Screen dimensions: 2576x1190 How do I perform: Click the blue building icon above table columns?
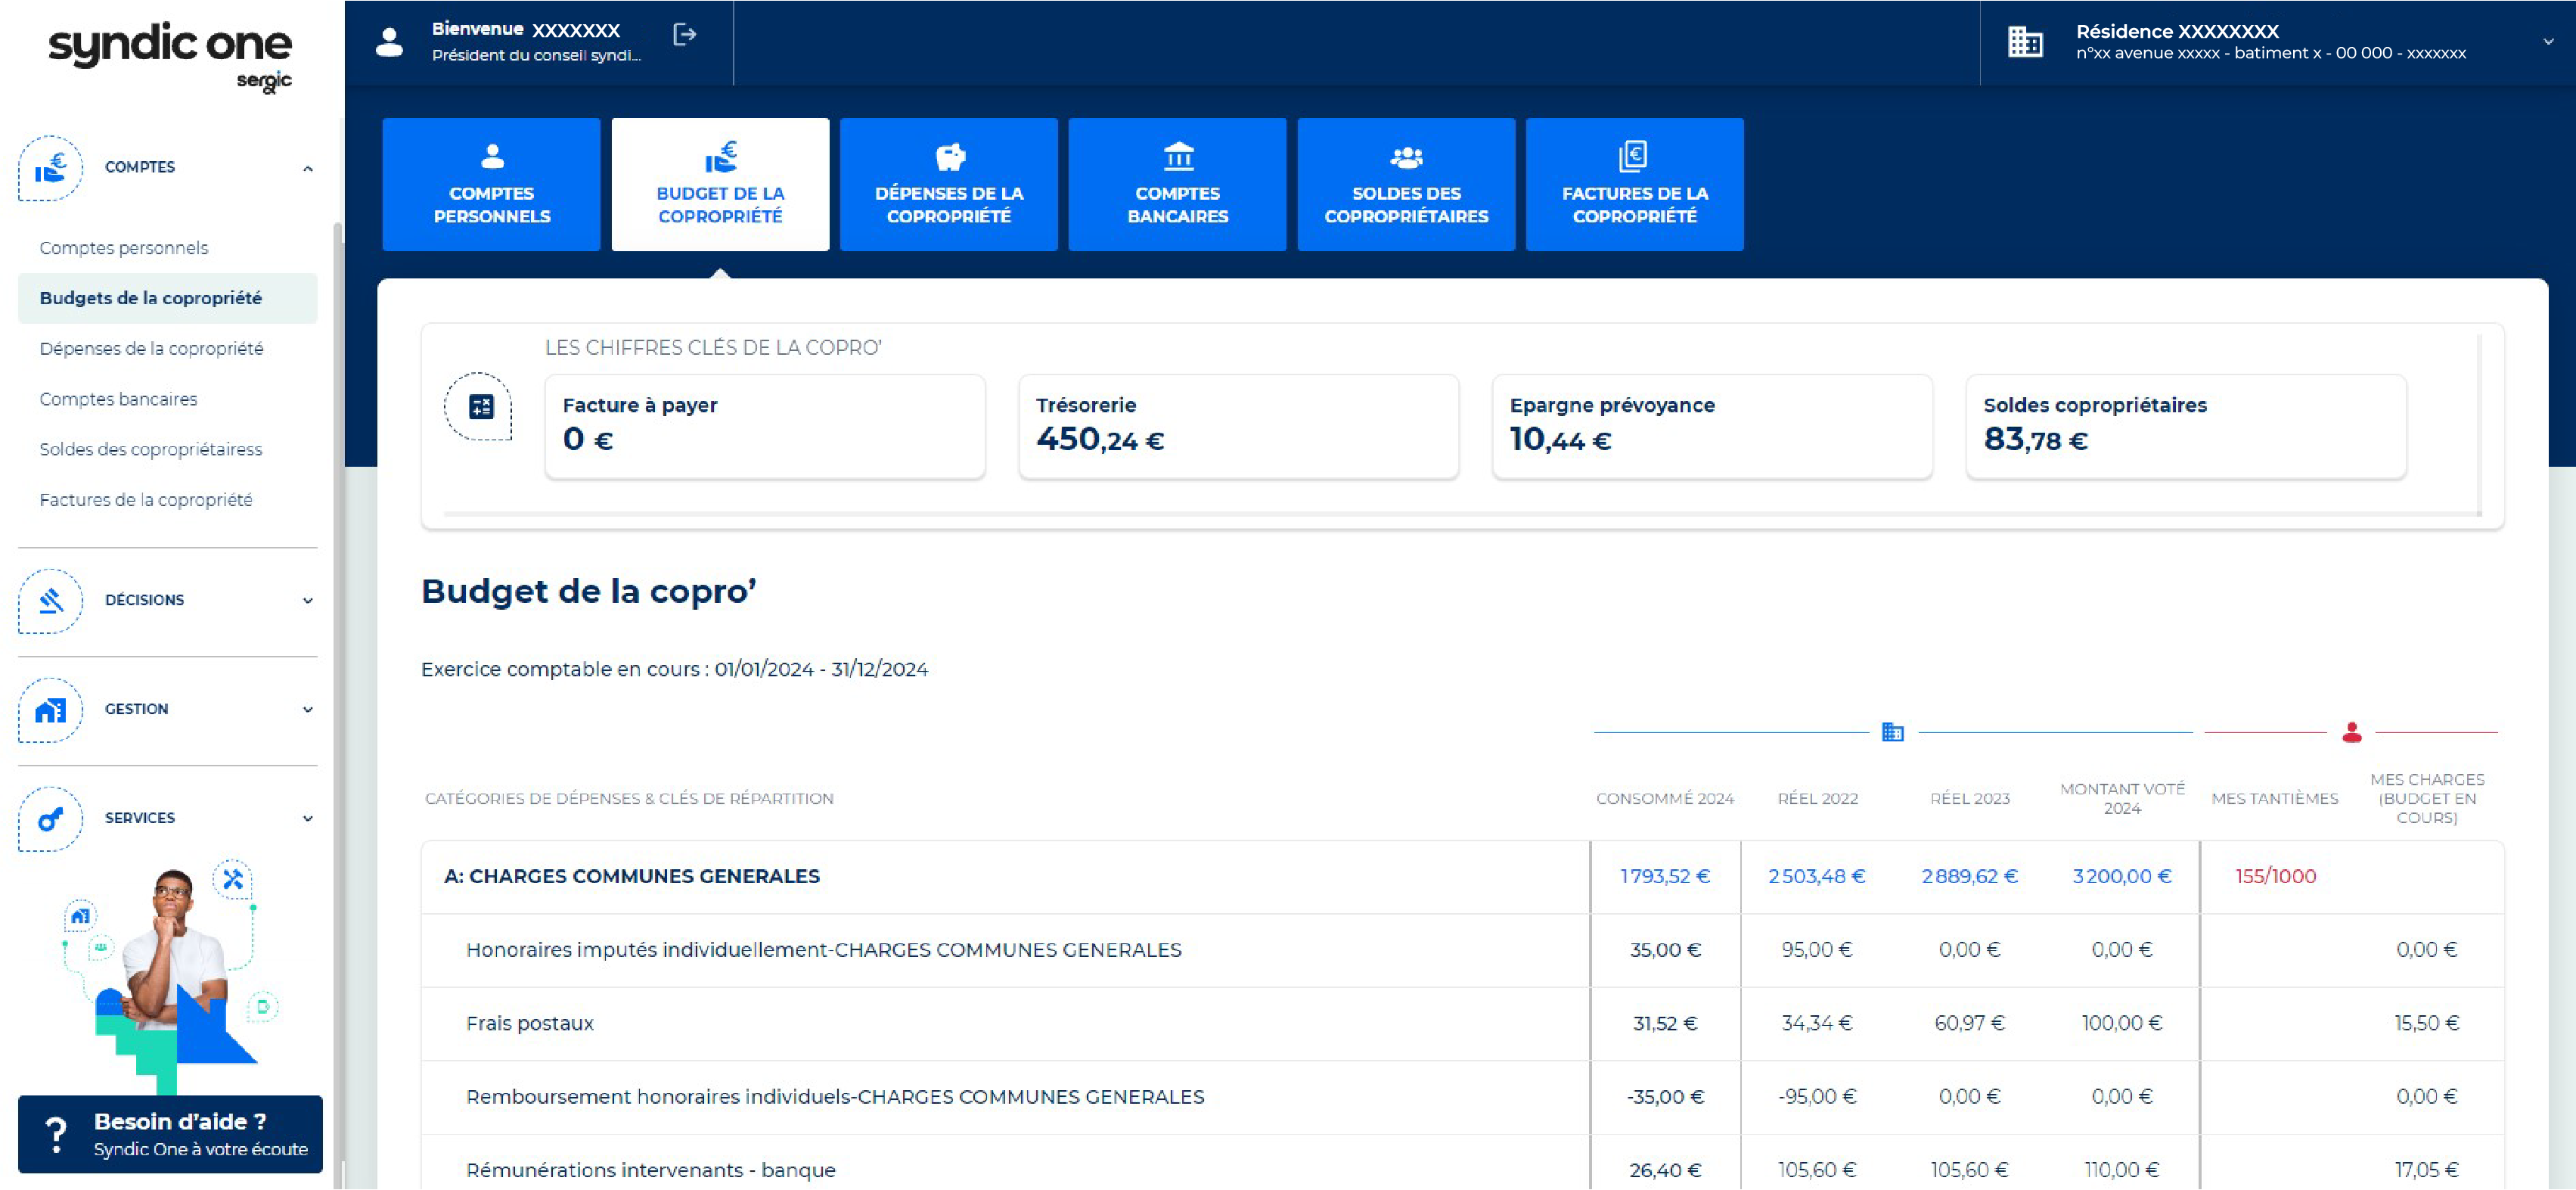click(1893, 732)
